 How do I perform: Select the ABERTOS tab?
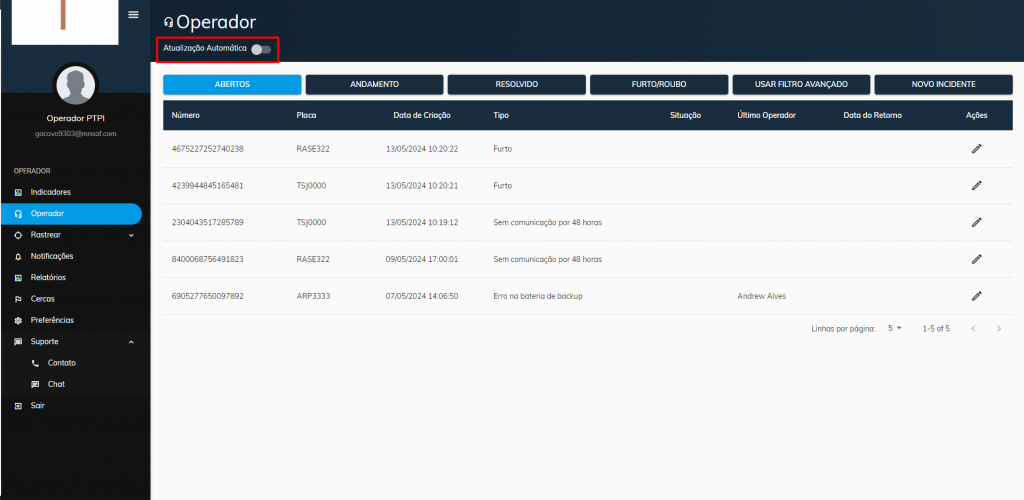(232, 85)
